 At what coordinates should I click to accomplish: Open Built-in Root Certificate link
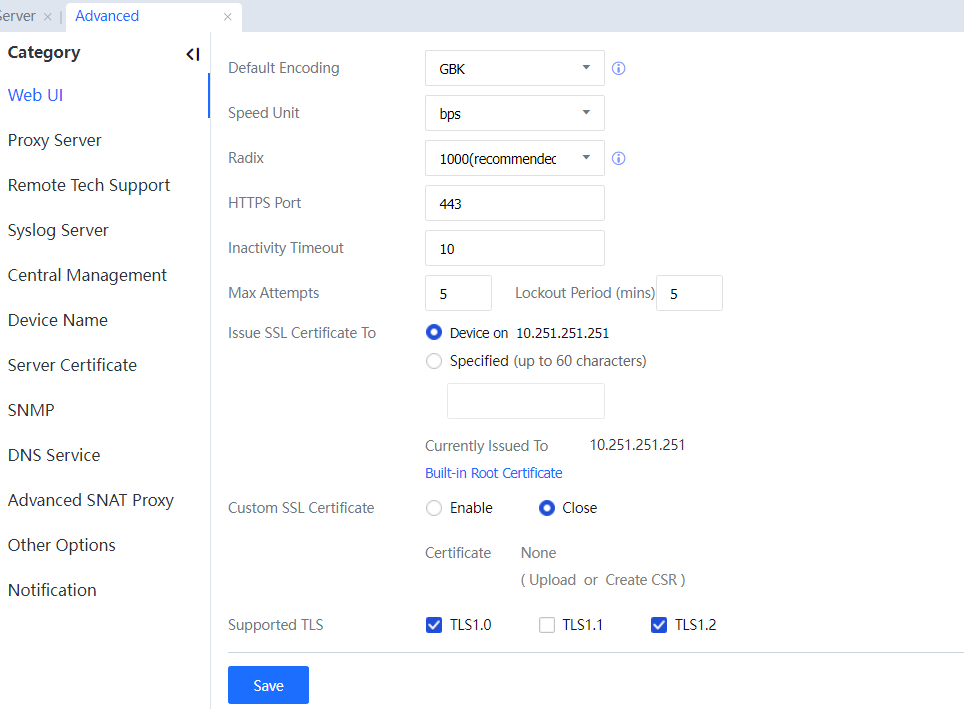pos(494,473)
